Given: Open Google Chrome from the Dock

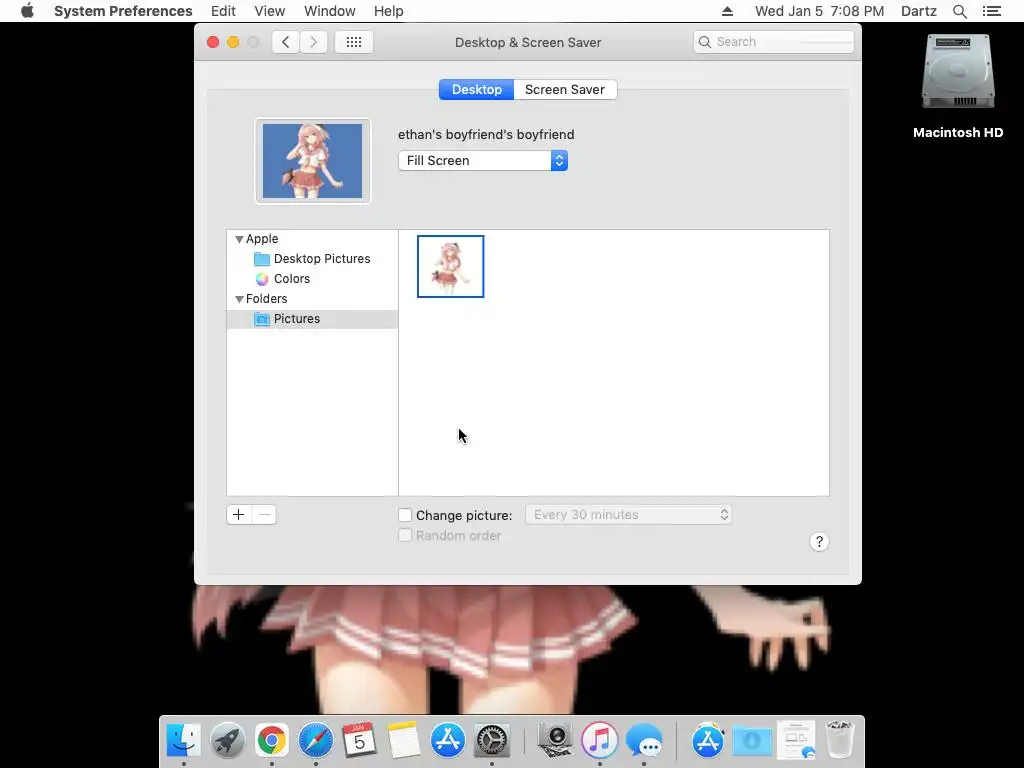Looking at the screenshot, I should pyautogui.click(x=271, y=740).
